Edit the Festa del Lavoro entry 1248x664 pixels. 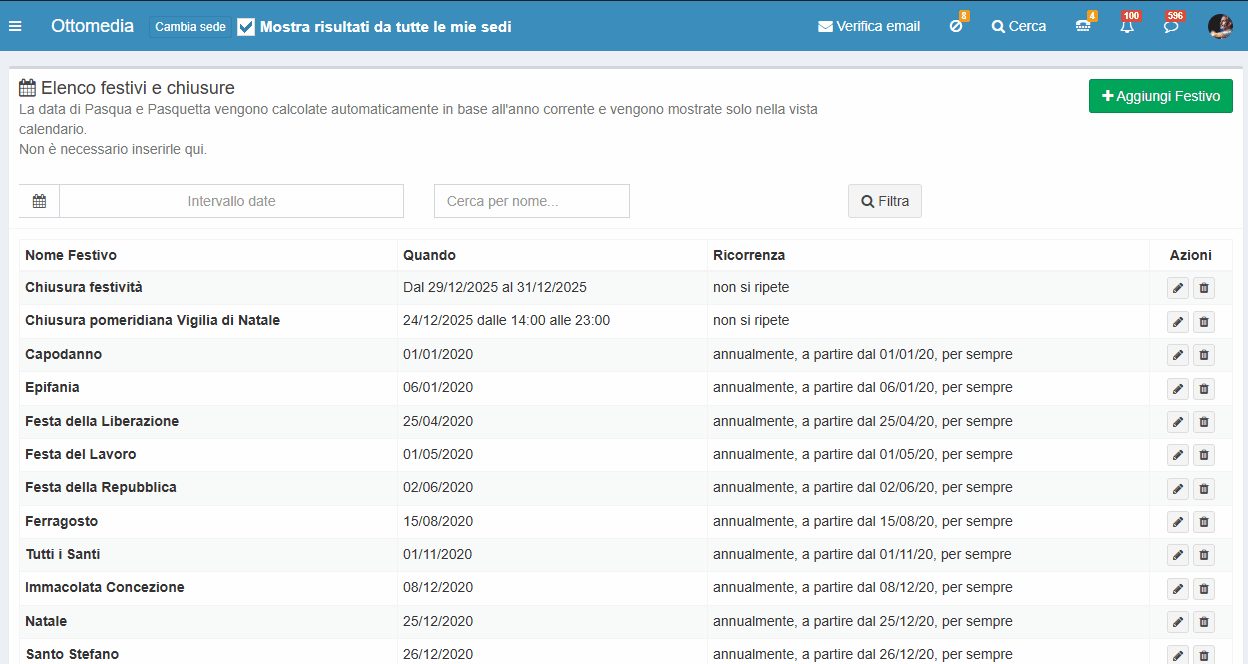(x=1178, y=455)
